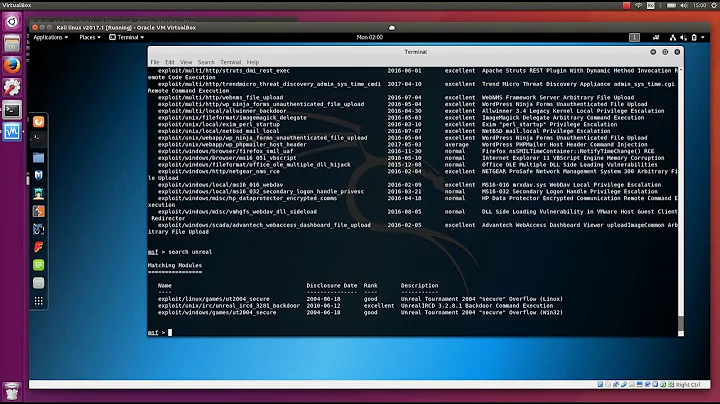Click VirtualBox status bar display icon

click(x=640, y=384)
